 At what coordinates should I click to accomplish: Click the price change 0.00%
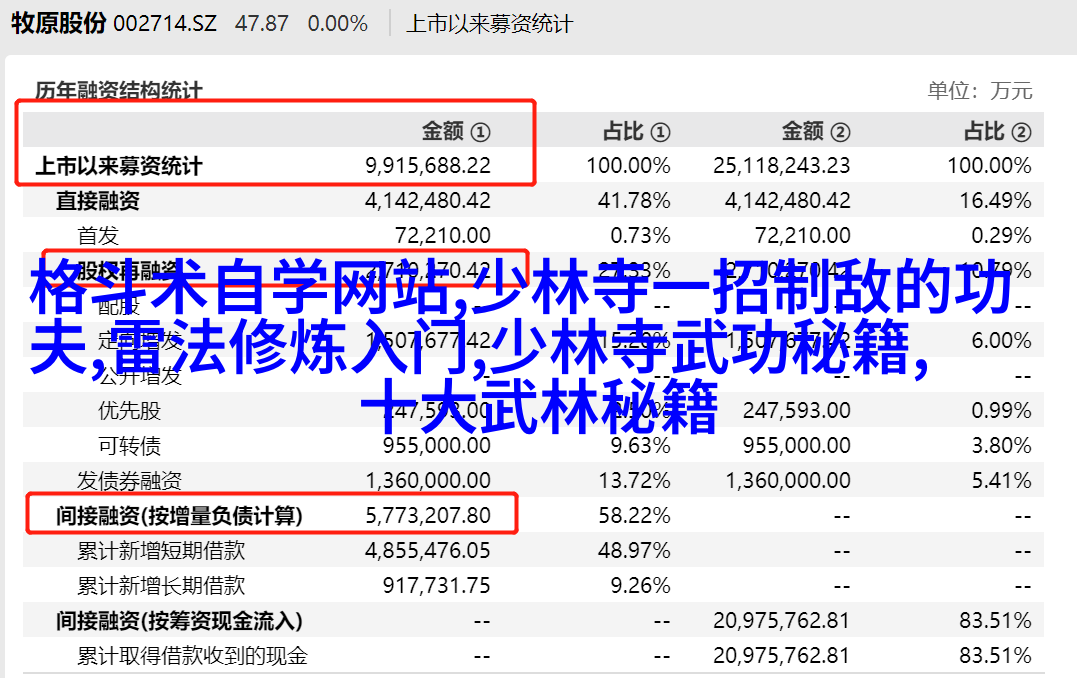coord(337,24)
